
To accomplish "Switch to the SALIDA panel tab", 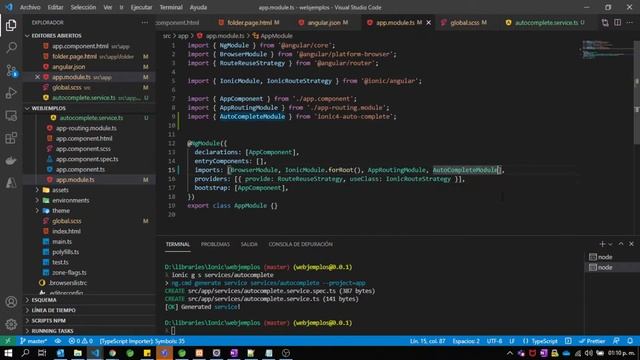I will [249, 244].
